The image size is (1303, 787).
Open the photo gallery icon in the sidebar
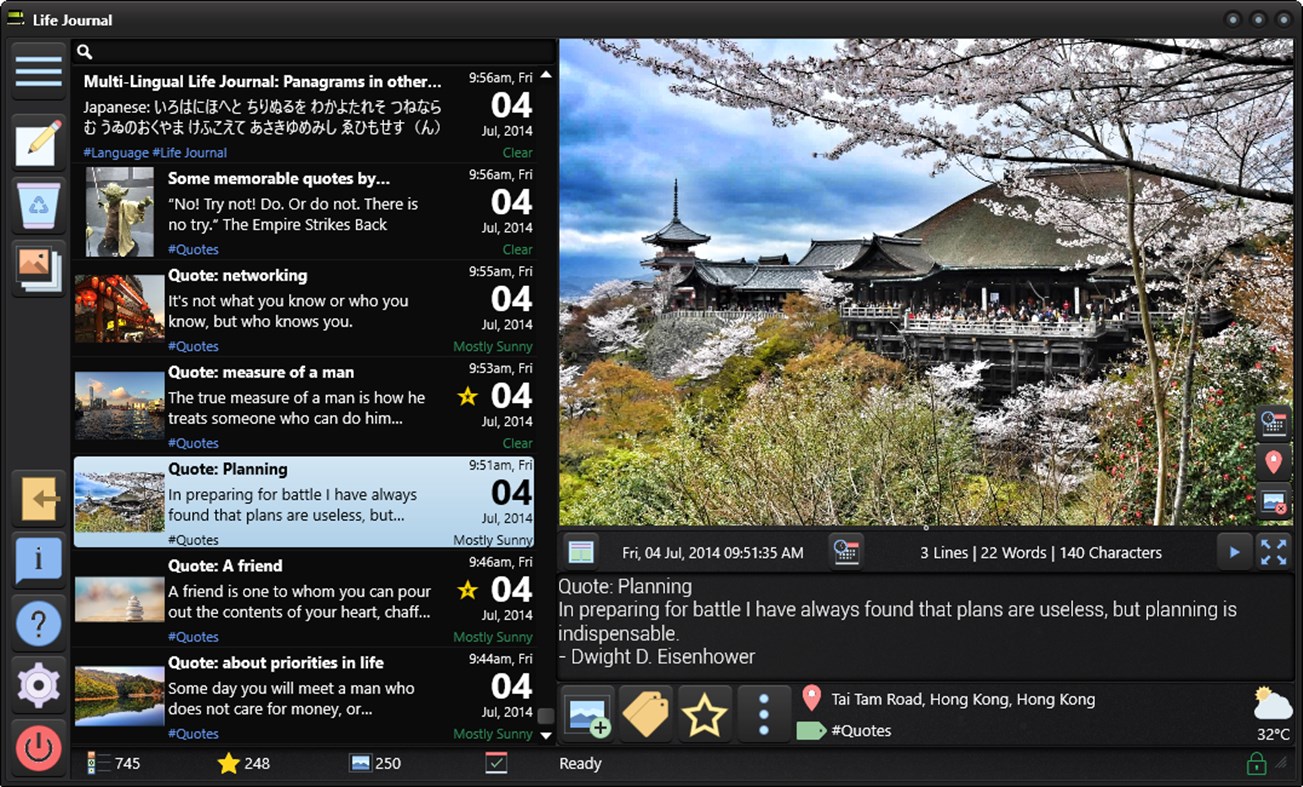pos(38,267)
